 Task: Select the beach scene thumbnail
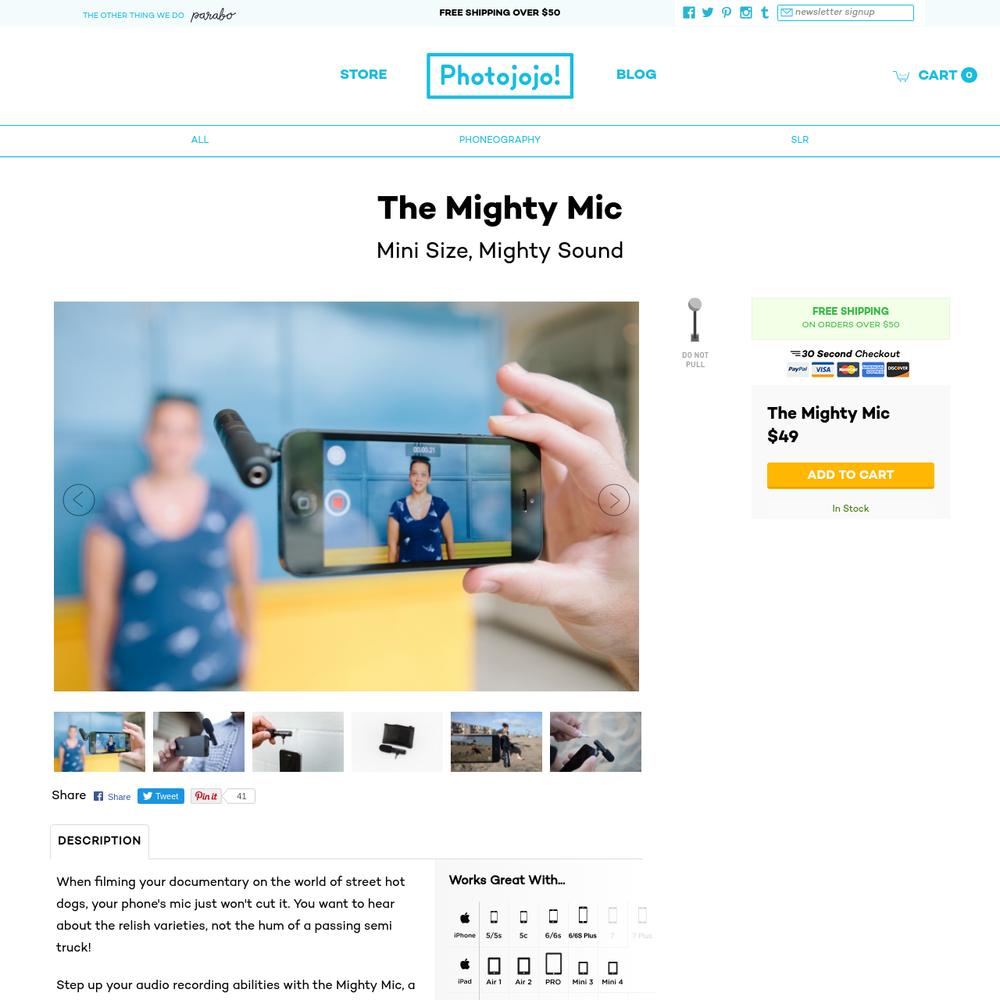click(496, 742)
